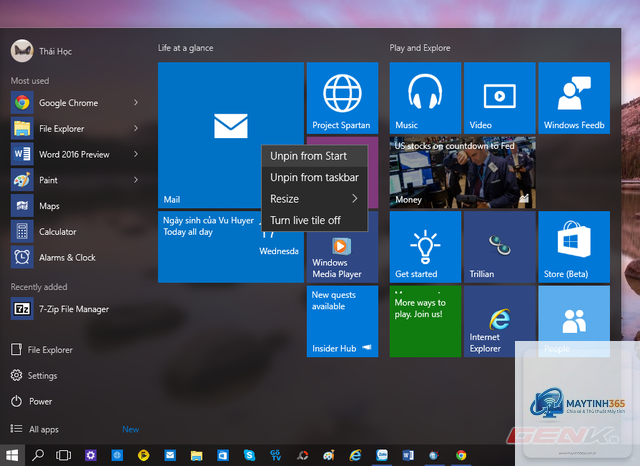Viewport: 640px width, 466px height.
Task: Open the yellow circular taskbar icon
Action: [x=144, y=455]
